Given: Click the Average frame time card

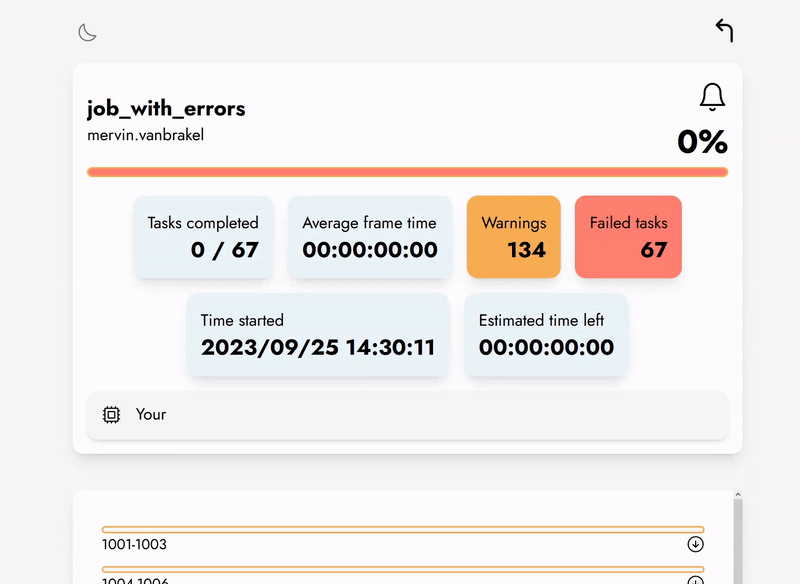Looking at the screenshot, I should [370, 237].
